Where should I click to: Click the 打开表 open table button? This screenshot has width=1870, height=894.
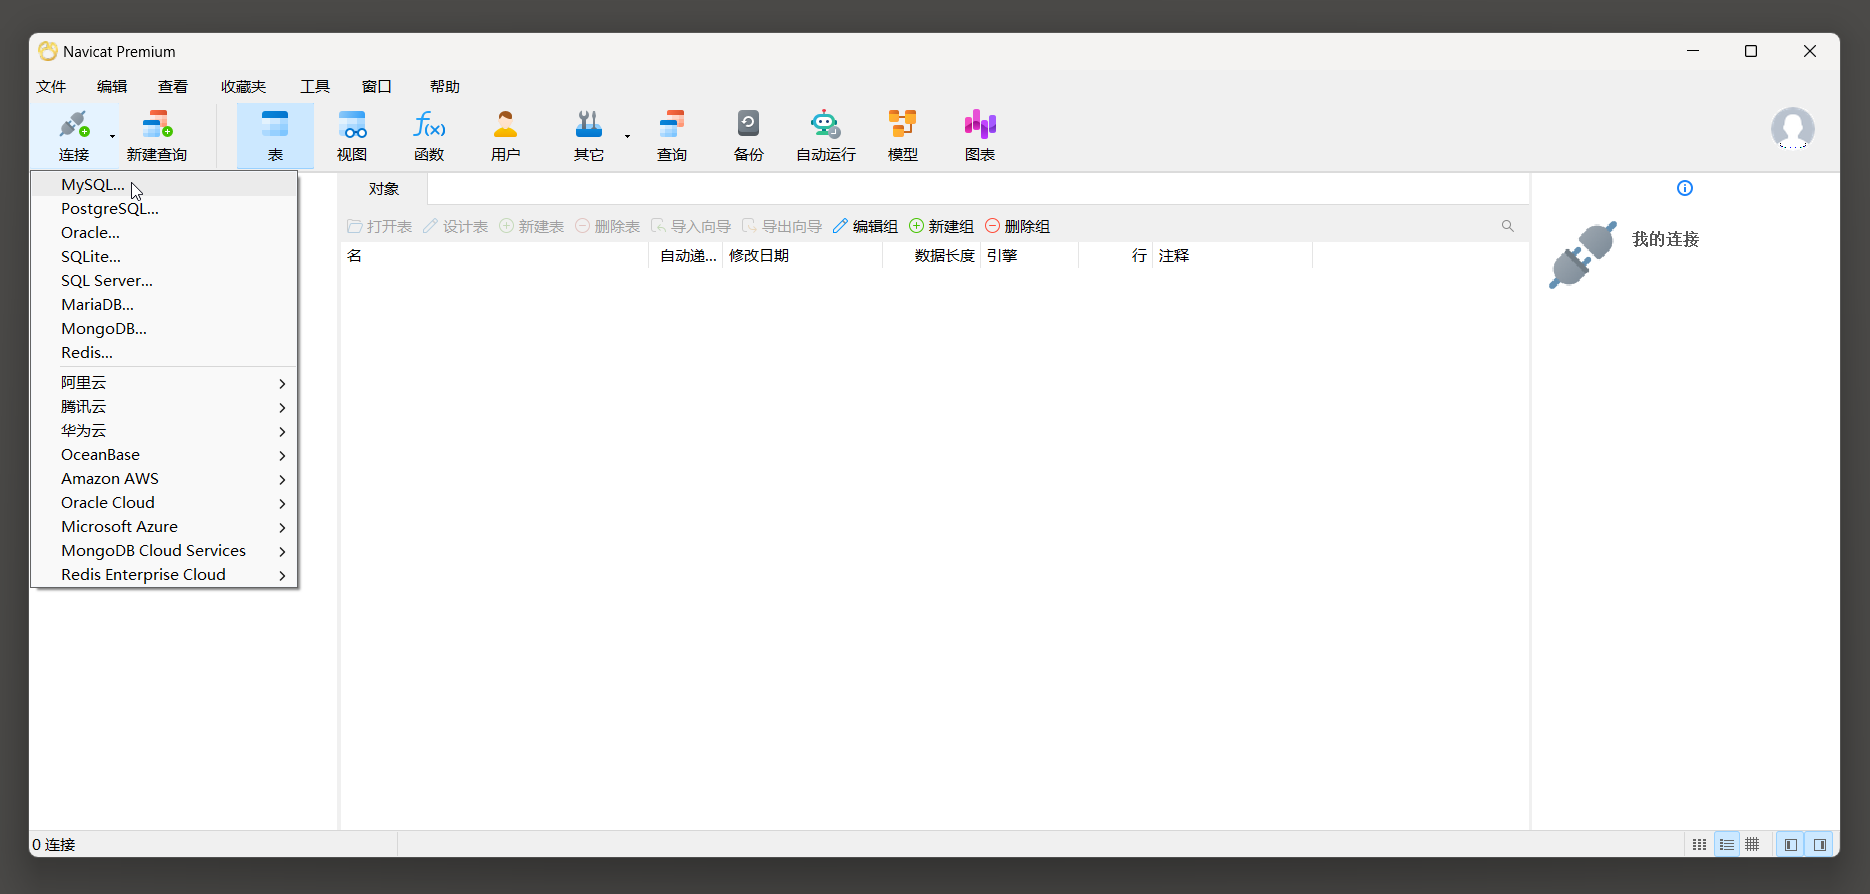point(379,227)
